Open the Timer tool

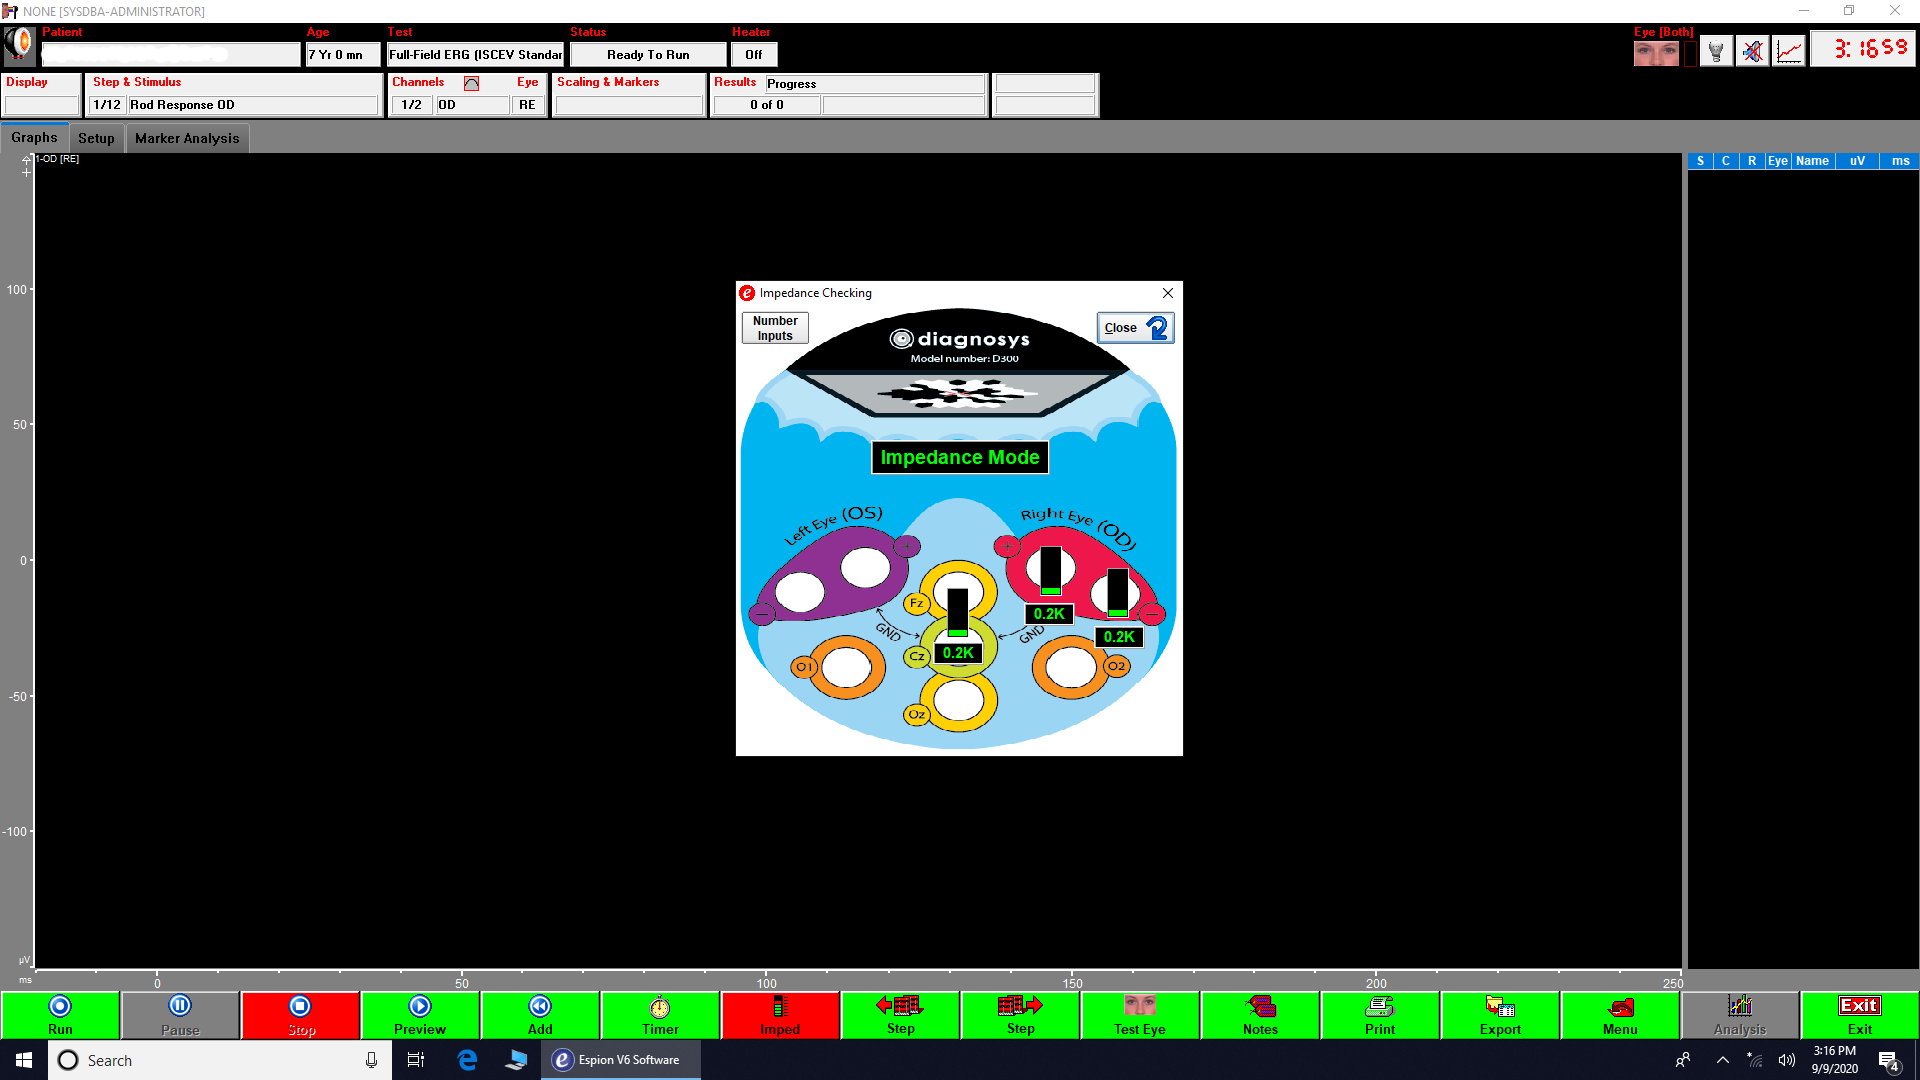tap(660, 1015)
